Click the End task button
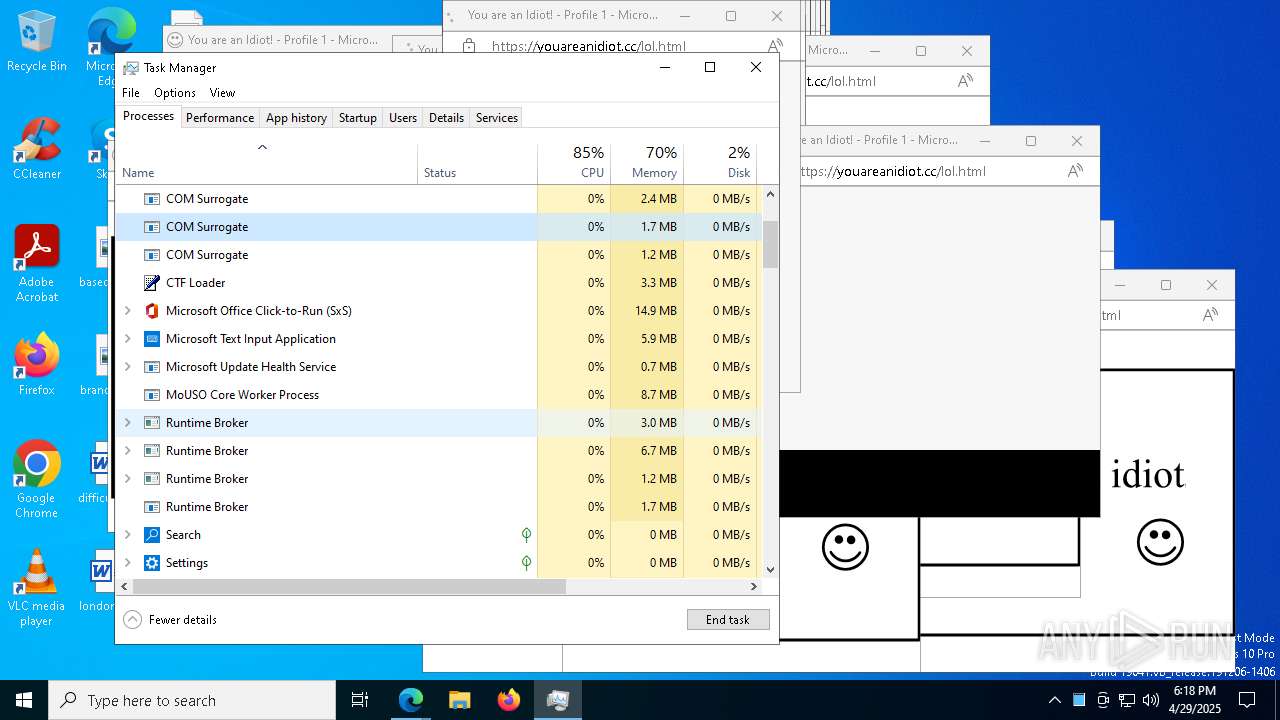The image size is (1280, 720). point(728,620)
